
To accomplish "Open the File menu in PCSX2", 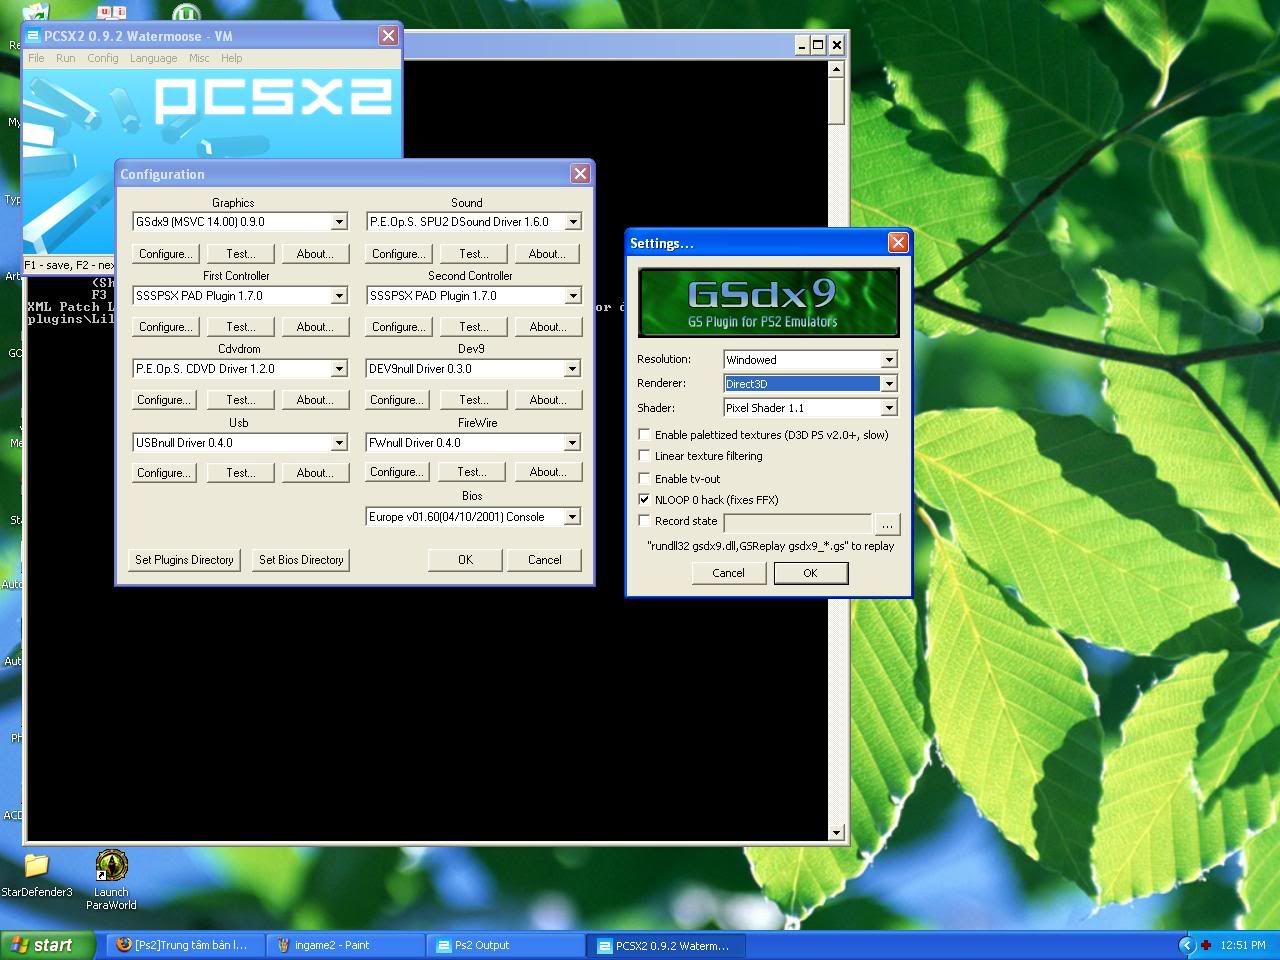I will (36, 58).
